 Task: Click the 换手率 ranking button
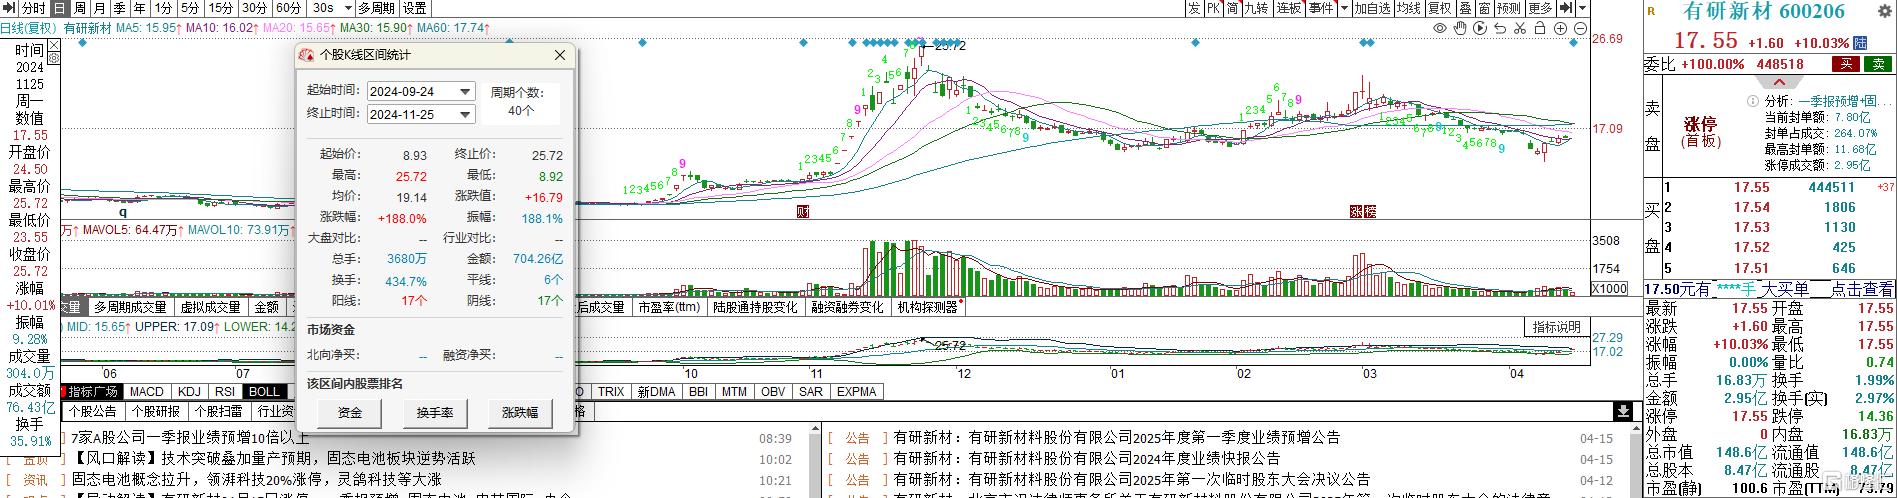435,412
